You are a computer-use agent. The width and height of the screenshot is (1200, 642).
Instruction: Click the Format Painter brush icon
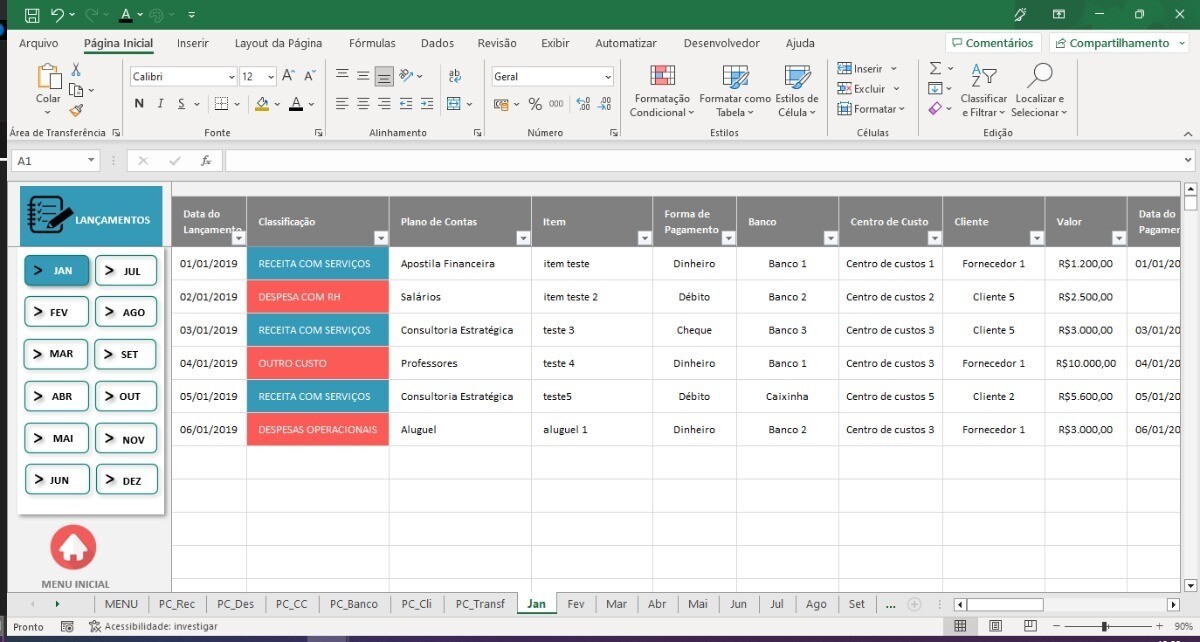click(76, 111)
